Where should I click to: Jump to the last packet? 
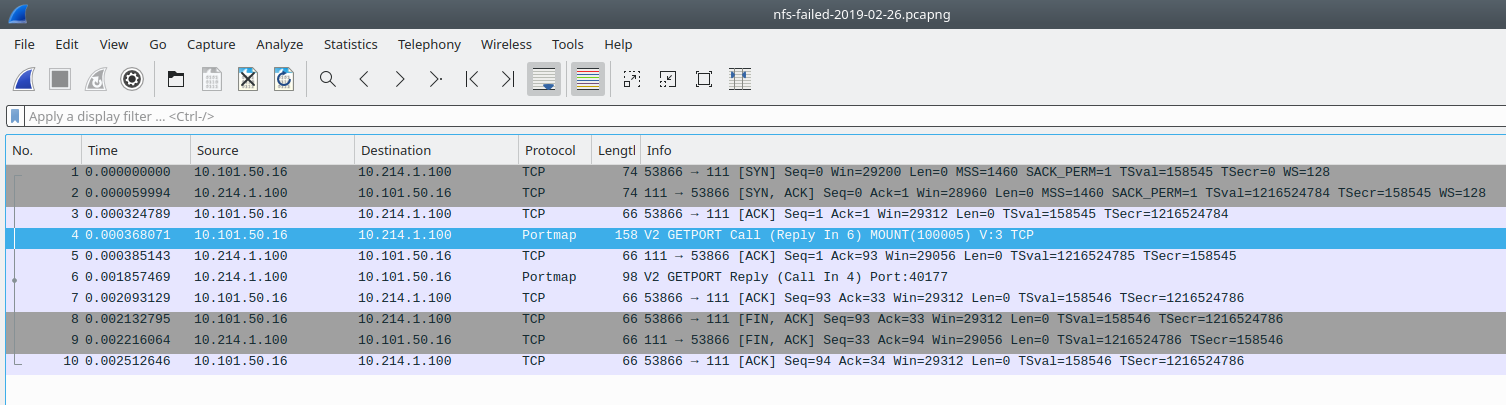pyautogui.click(x=508, y=79)
